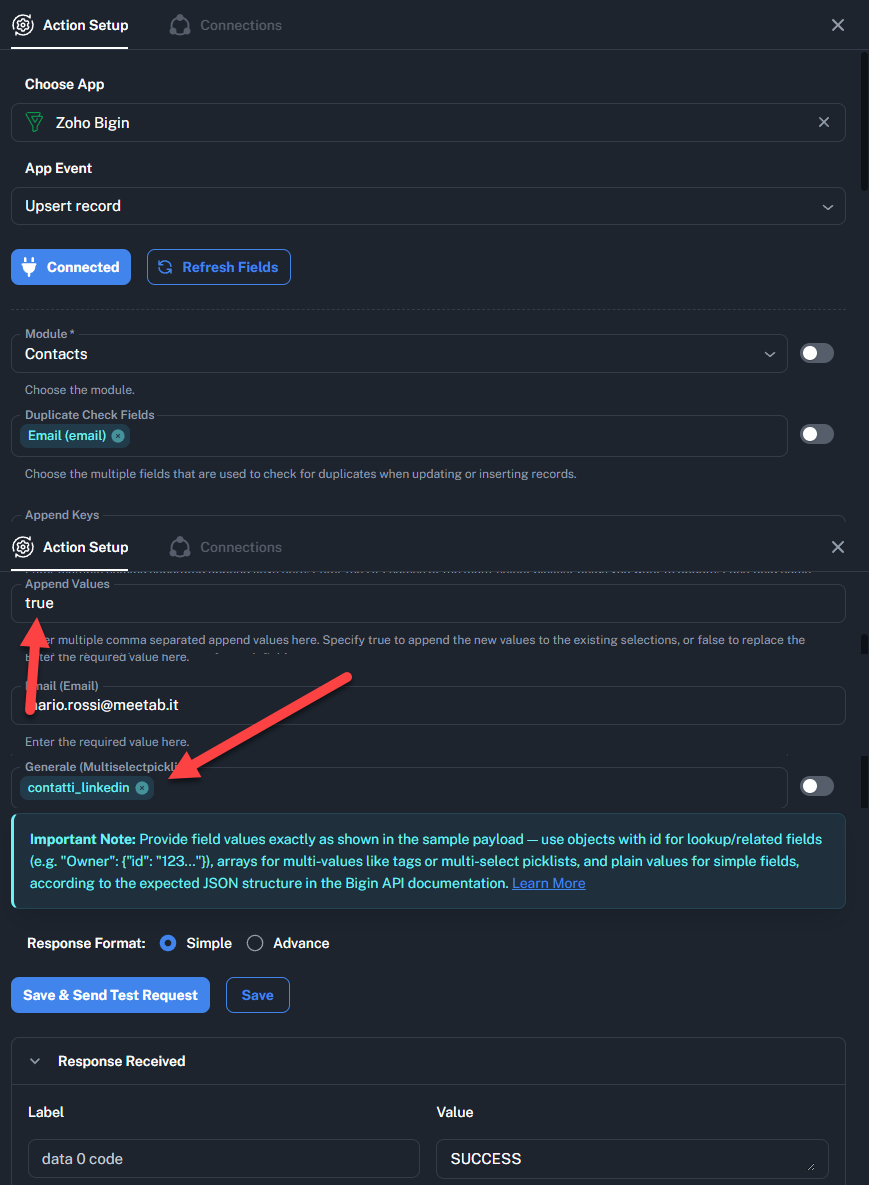Click the Zoho Bigin app logo icon
This screenshot has height=1185, width=869.
point(35,123)
